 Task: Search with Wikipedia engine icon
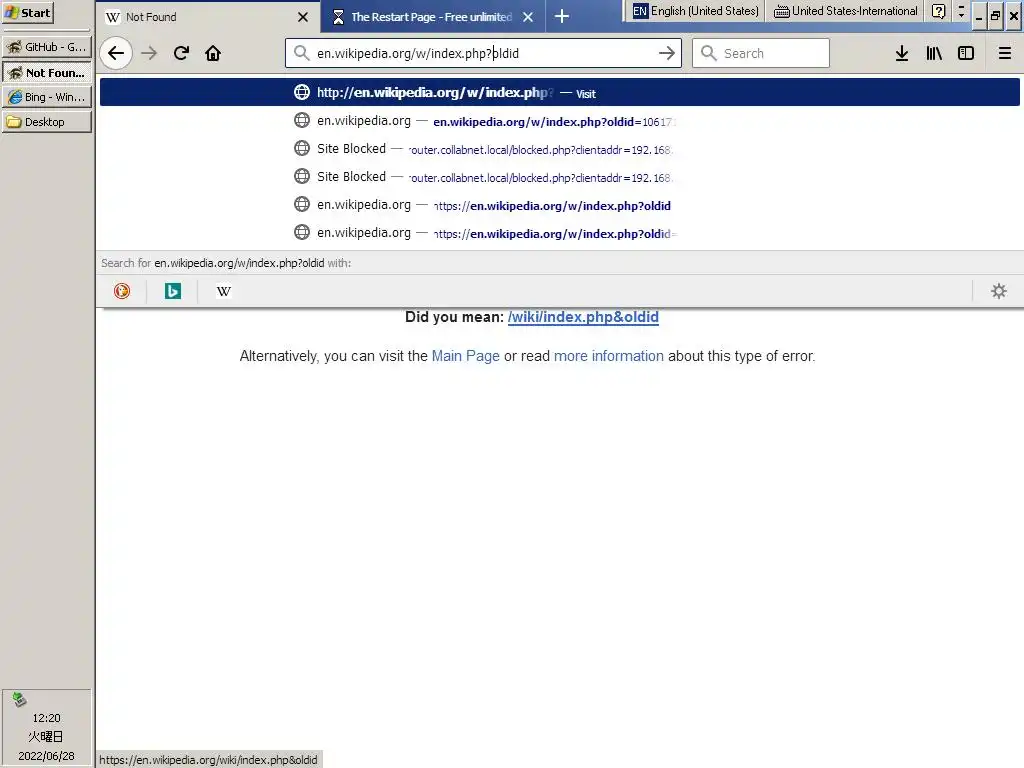tap(224, 291)
